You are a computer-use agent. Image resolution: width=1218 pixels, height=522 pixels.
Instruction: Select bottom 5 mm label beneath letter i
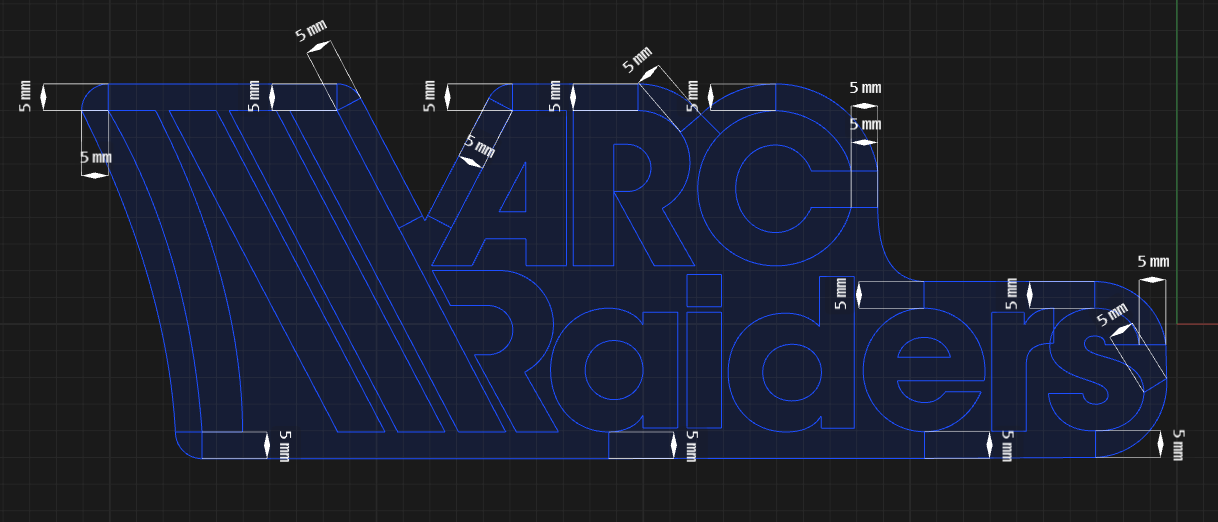[690, 446]
